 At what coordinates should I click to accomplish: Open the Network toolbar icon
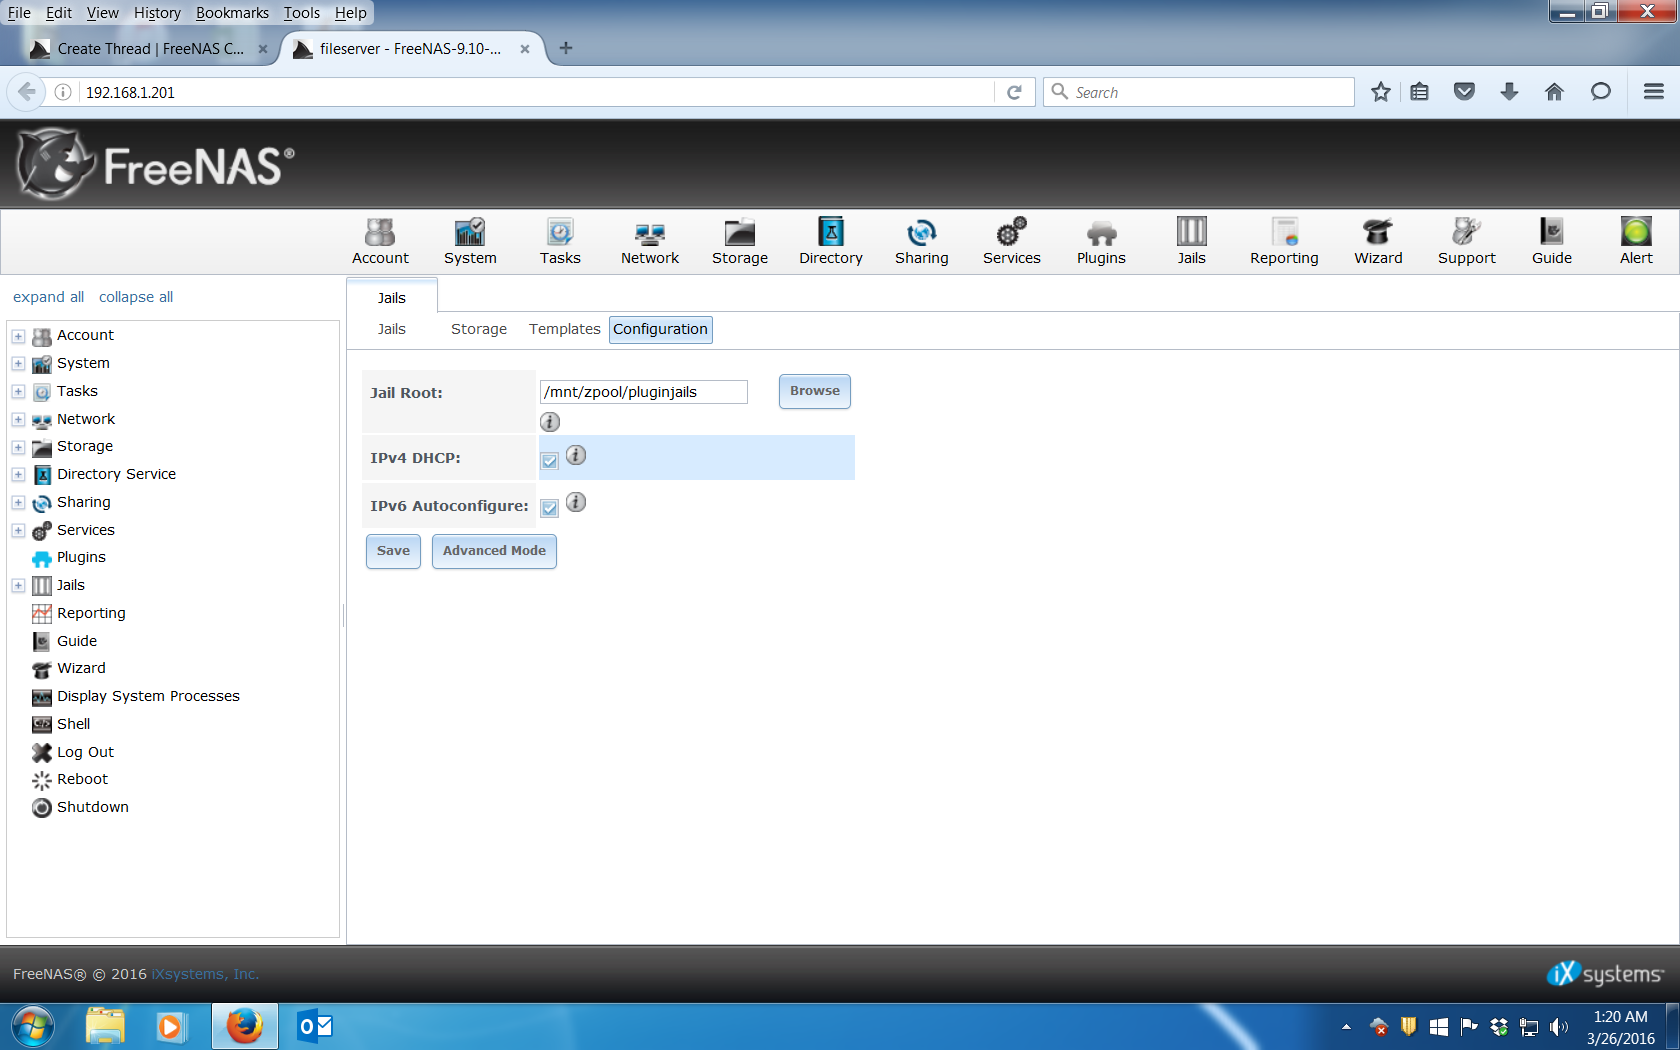click(650, 242)
